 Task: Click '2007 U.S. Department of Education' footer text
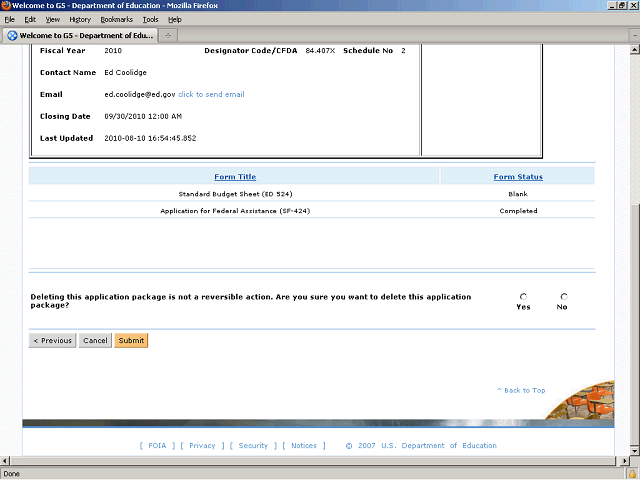pos(427,445)
